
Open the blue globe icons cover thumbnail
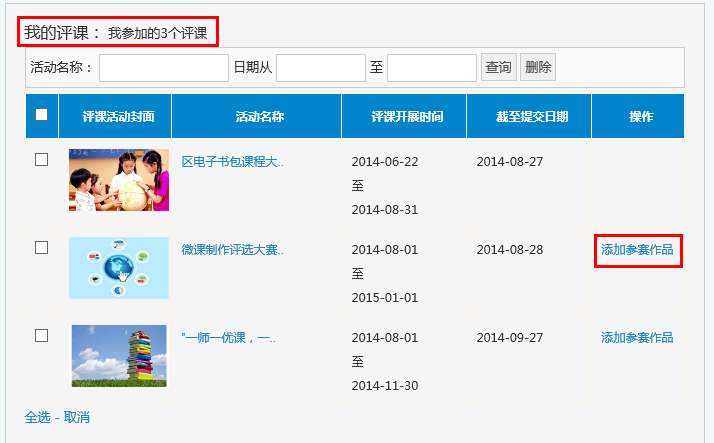(119, 268)
